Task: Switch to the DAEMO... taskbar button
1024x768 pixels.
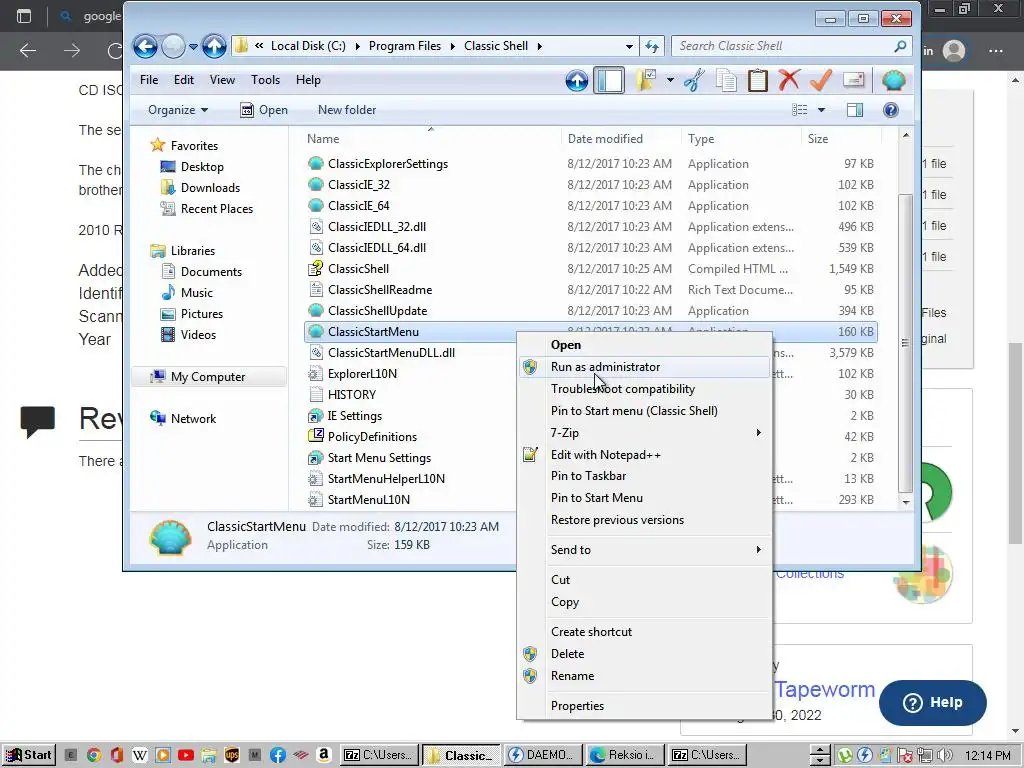Action: point(543,756)
